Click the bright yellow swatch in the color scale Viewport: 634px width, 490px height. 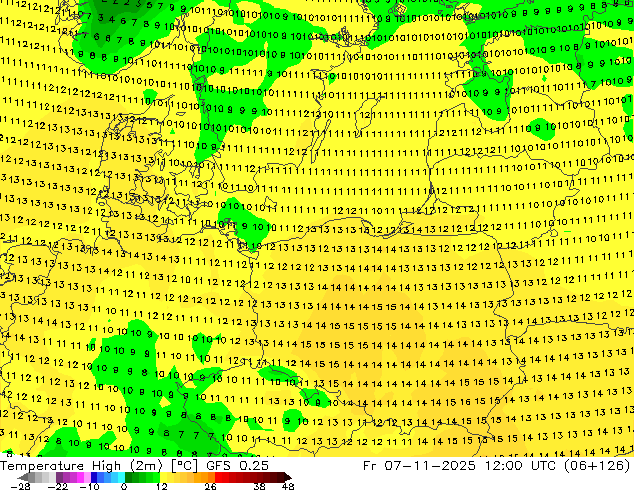[x=163, y=477]
